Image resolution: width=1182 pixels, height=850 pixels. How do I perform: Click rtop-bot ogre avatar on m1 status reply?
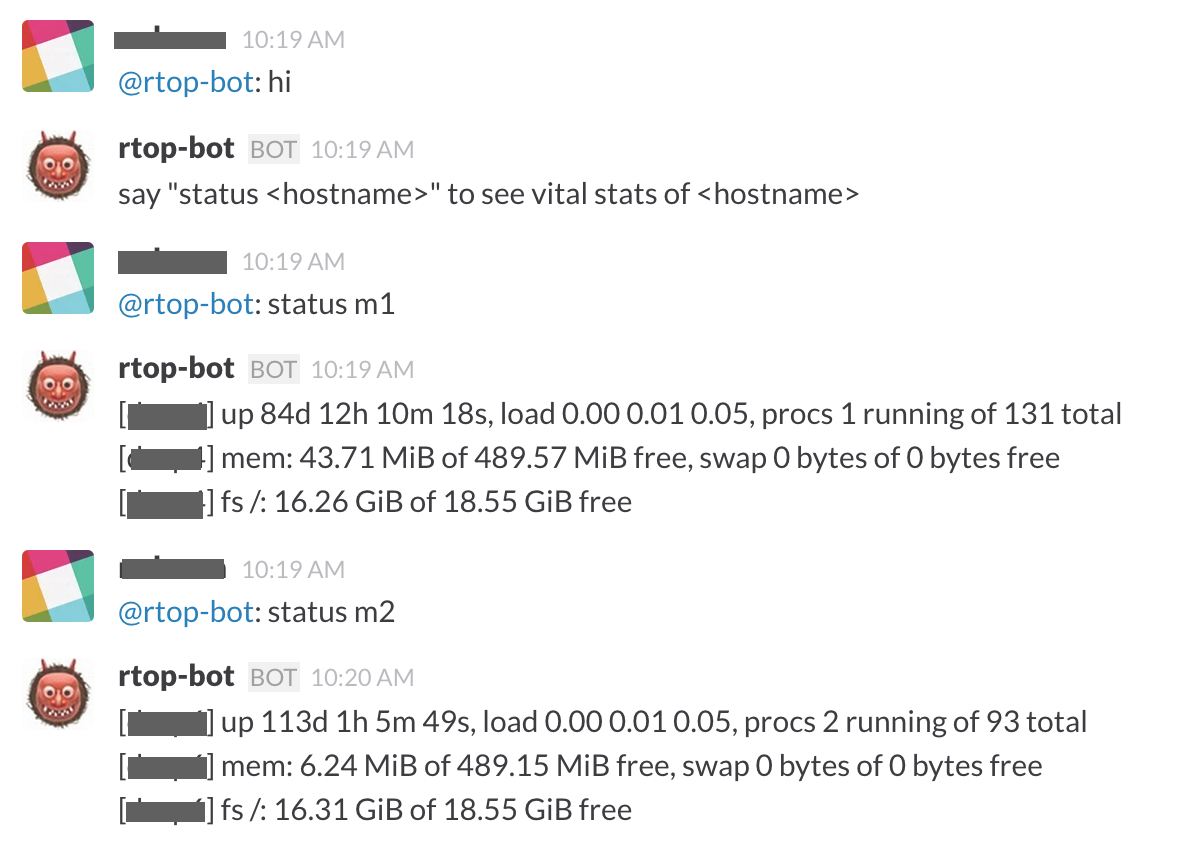(58, 386)
